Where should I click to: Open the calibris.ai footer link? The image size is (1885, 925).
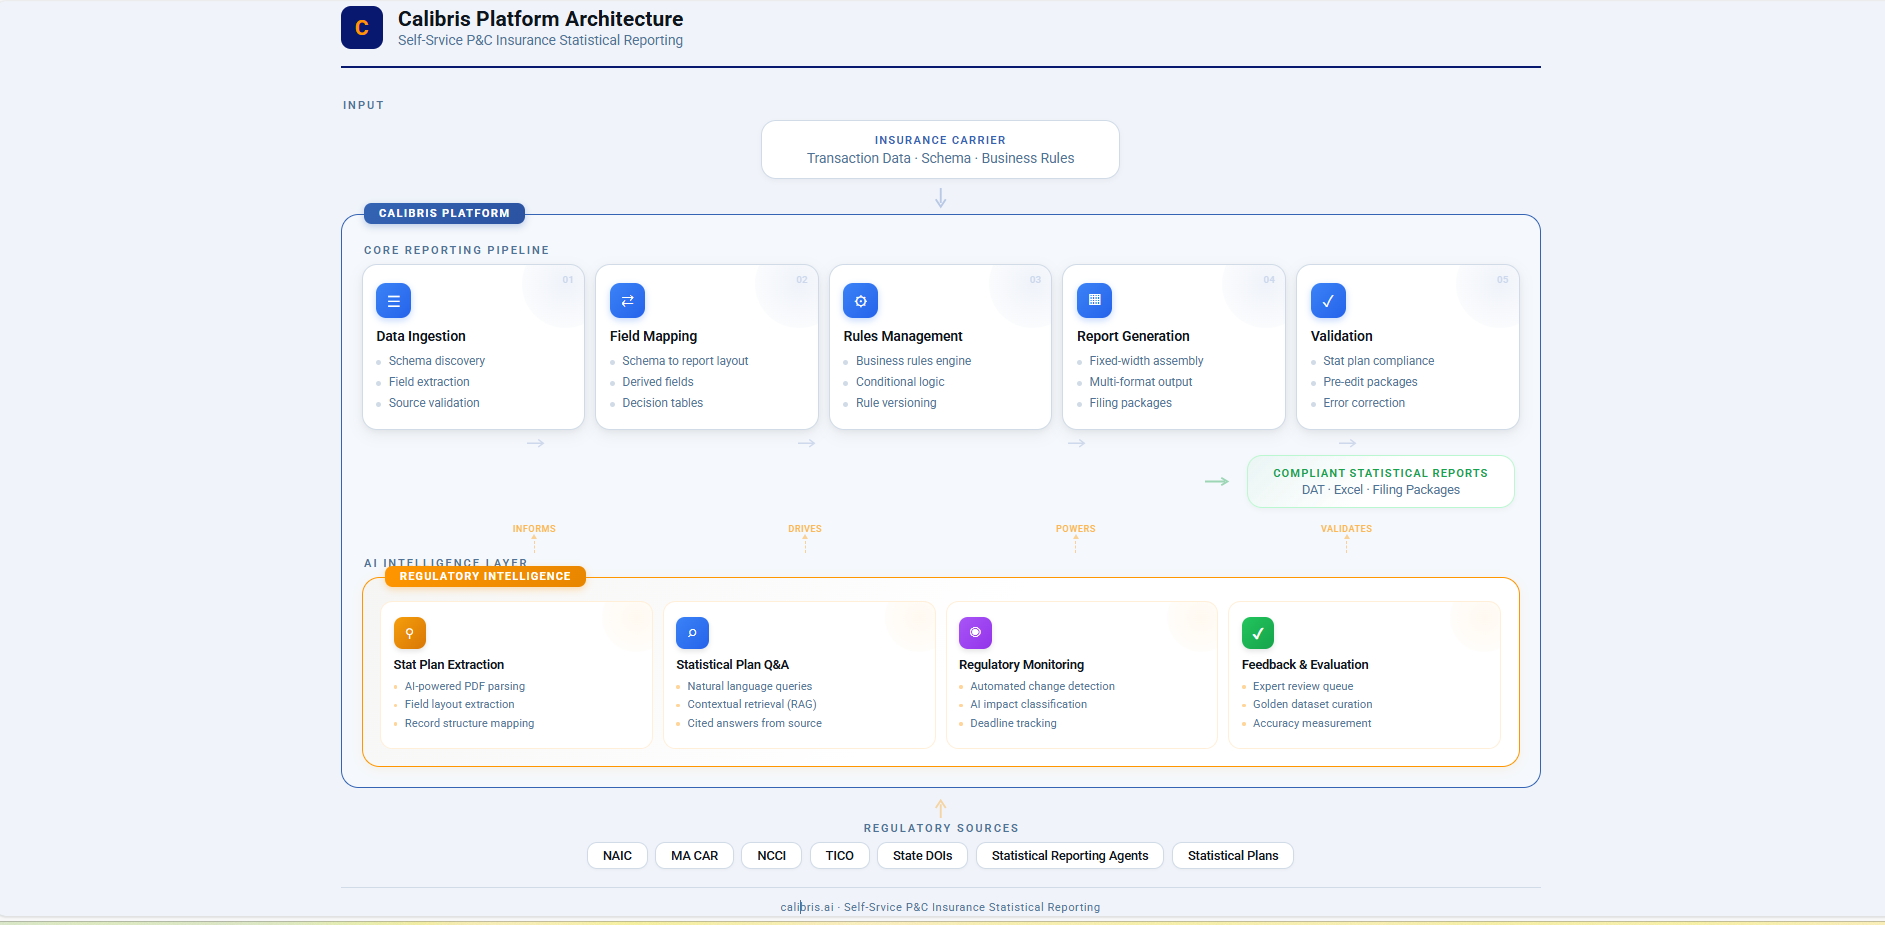tap(805, 907)
